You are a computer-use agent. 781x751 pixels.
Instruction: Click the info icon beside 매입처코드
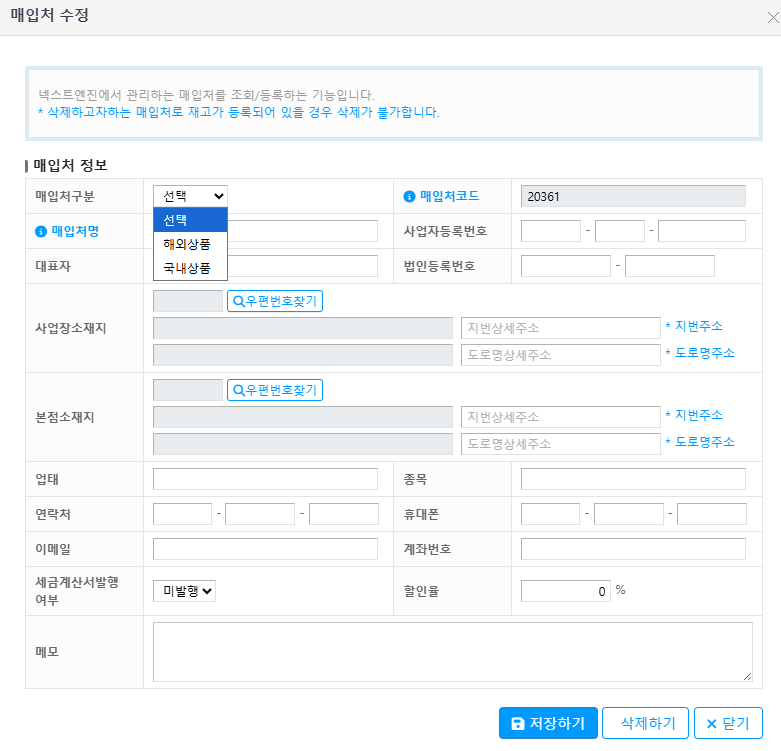409,196
